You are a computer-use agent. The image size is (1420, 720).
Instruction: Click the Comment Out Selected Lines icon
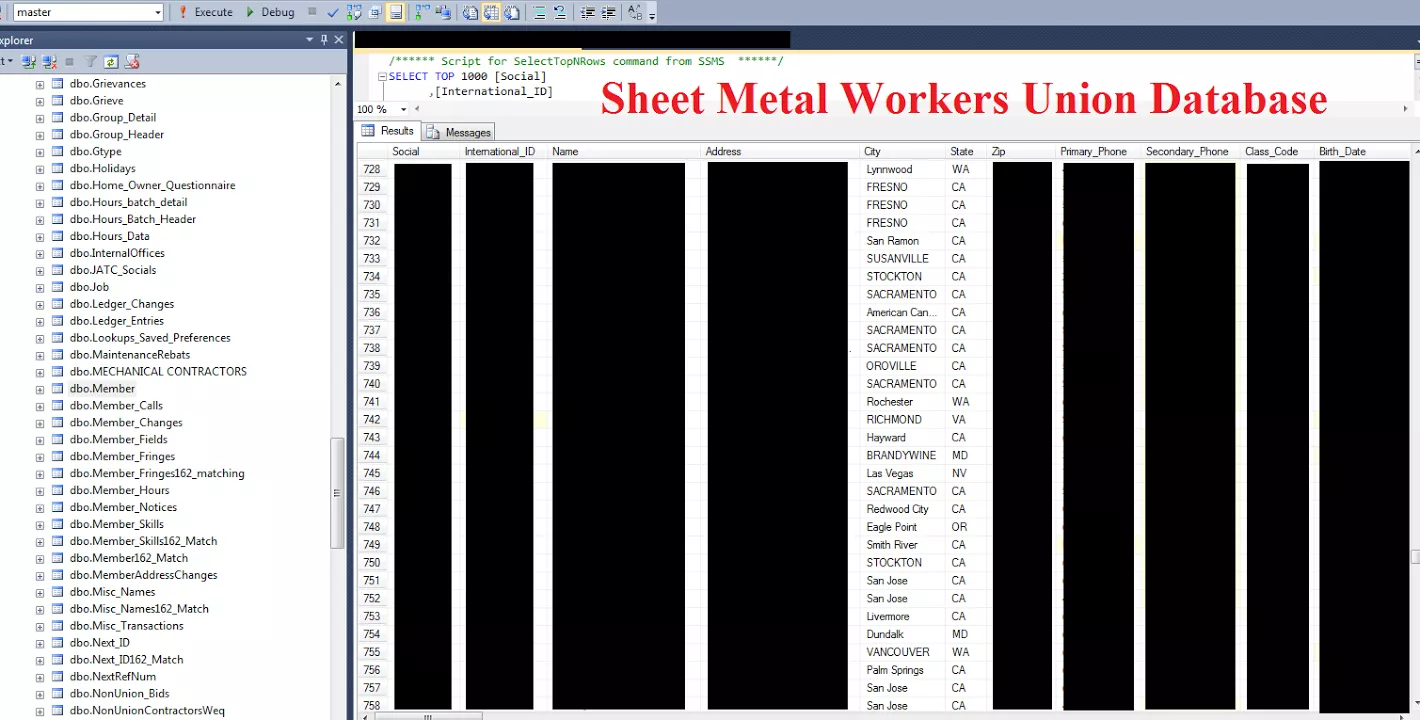(541, 12)
